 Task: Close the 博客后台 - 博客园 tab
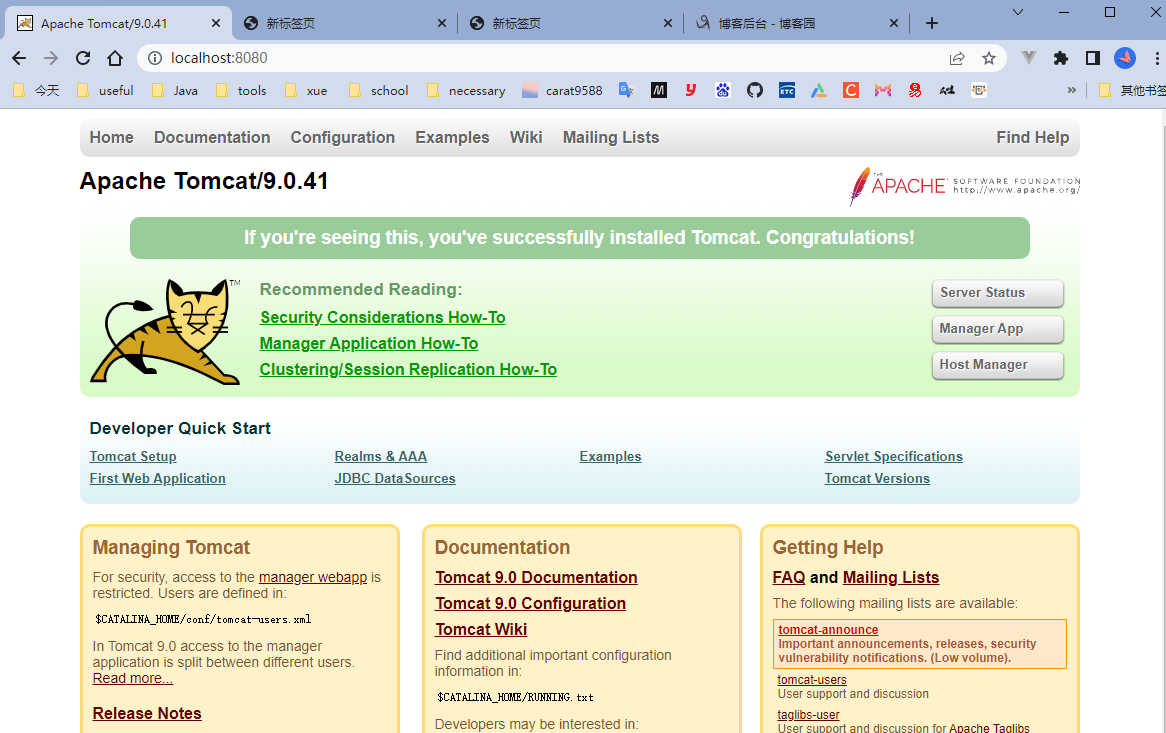[894, 23]
